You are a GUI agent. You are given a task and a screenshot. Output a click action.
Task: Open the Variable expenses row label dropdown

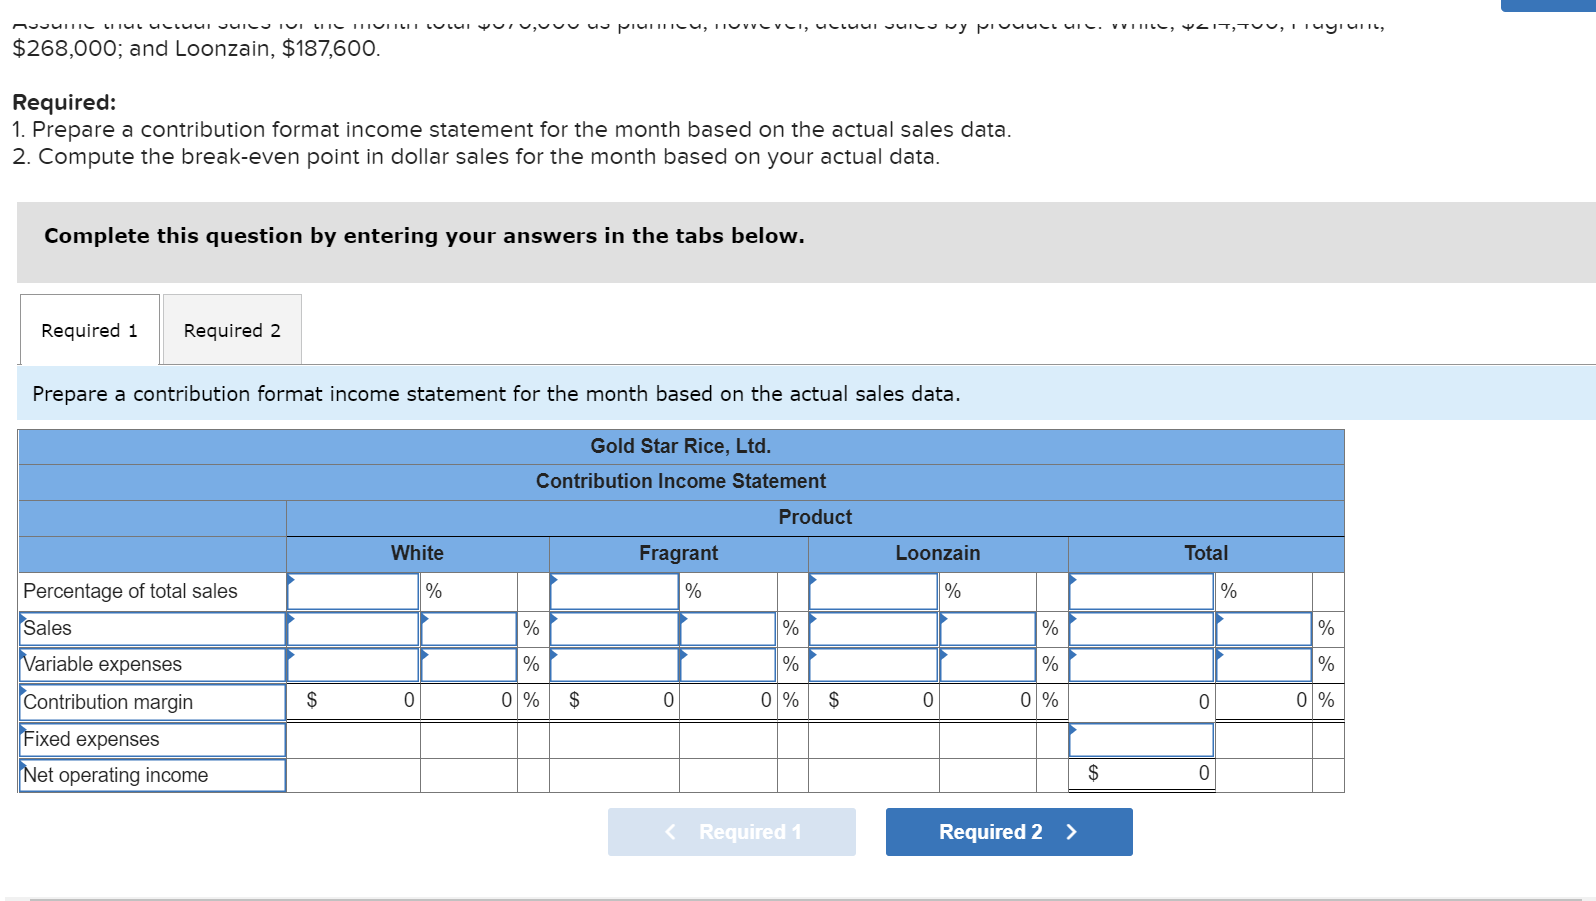pos(152,665)
